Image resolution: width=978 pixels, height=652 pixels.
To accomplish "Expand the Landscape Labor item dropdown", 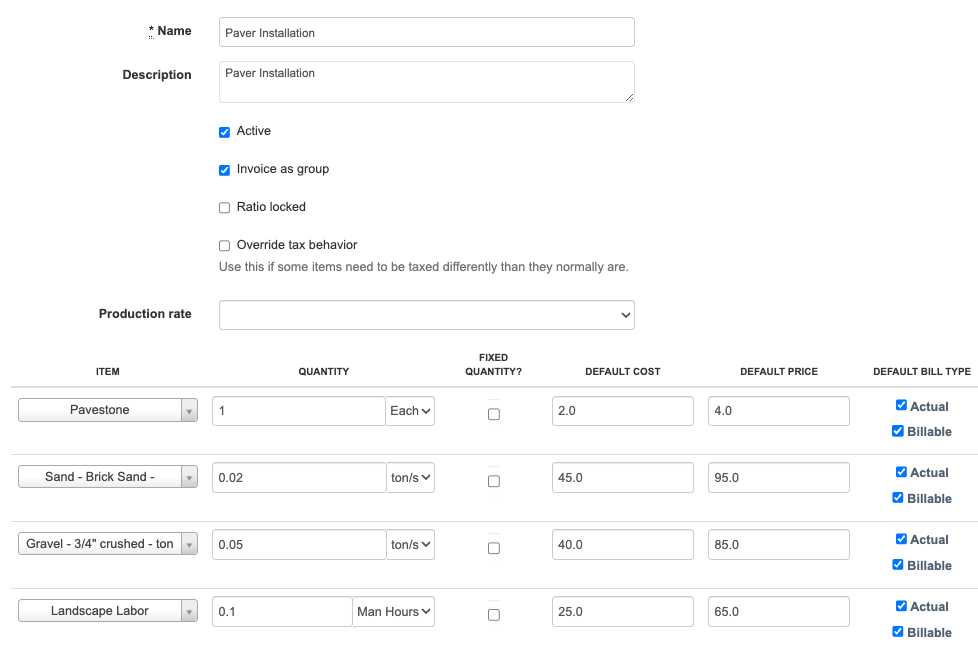I will [x=188, y=611].
